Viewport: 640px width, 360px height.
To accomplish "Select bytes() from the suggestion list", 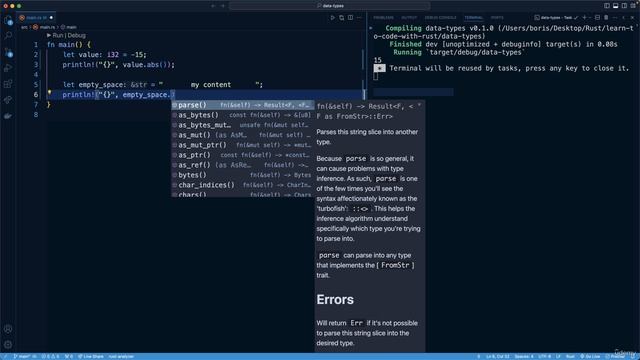I will [242, 175].
